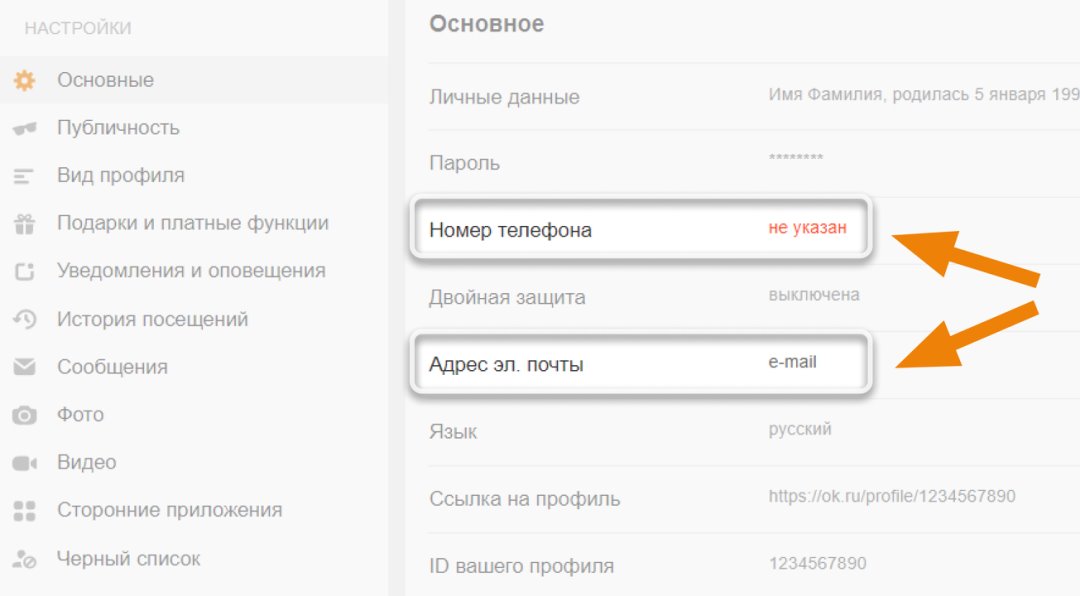Click the video camera icon for Видео

pos(24,463)
